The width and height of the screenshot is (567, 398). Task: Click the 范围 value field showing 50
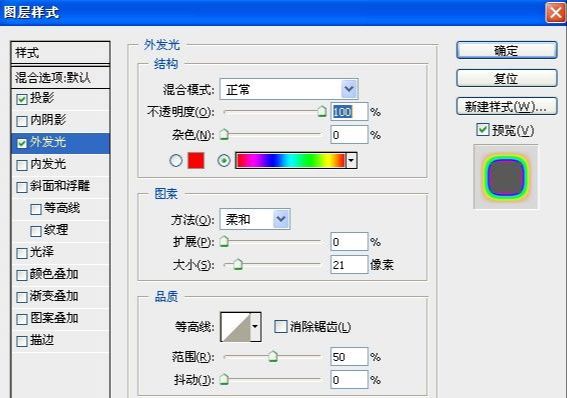(x=349, y=356)
